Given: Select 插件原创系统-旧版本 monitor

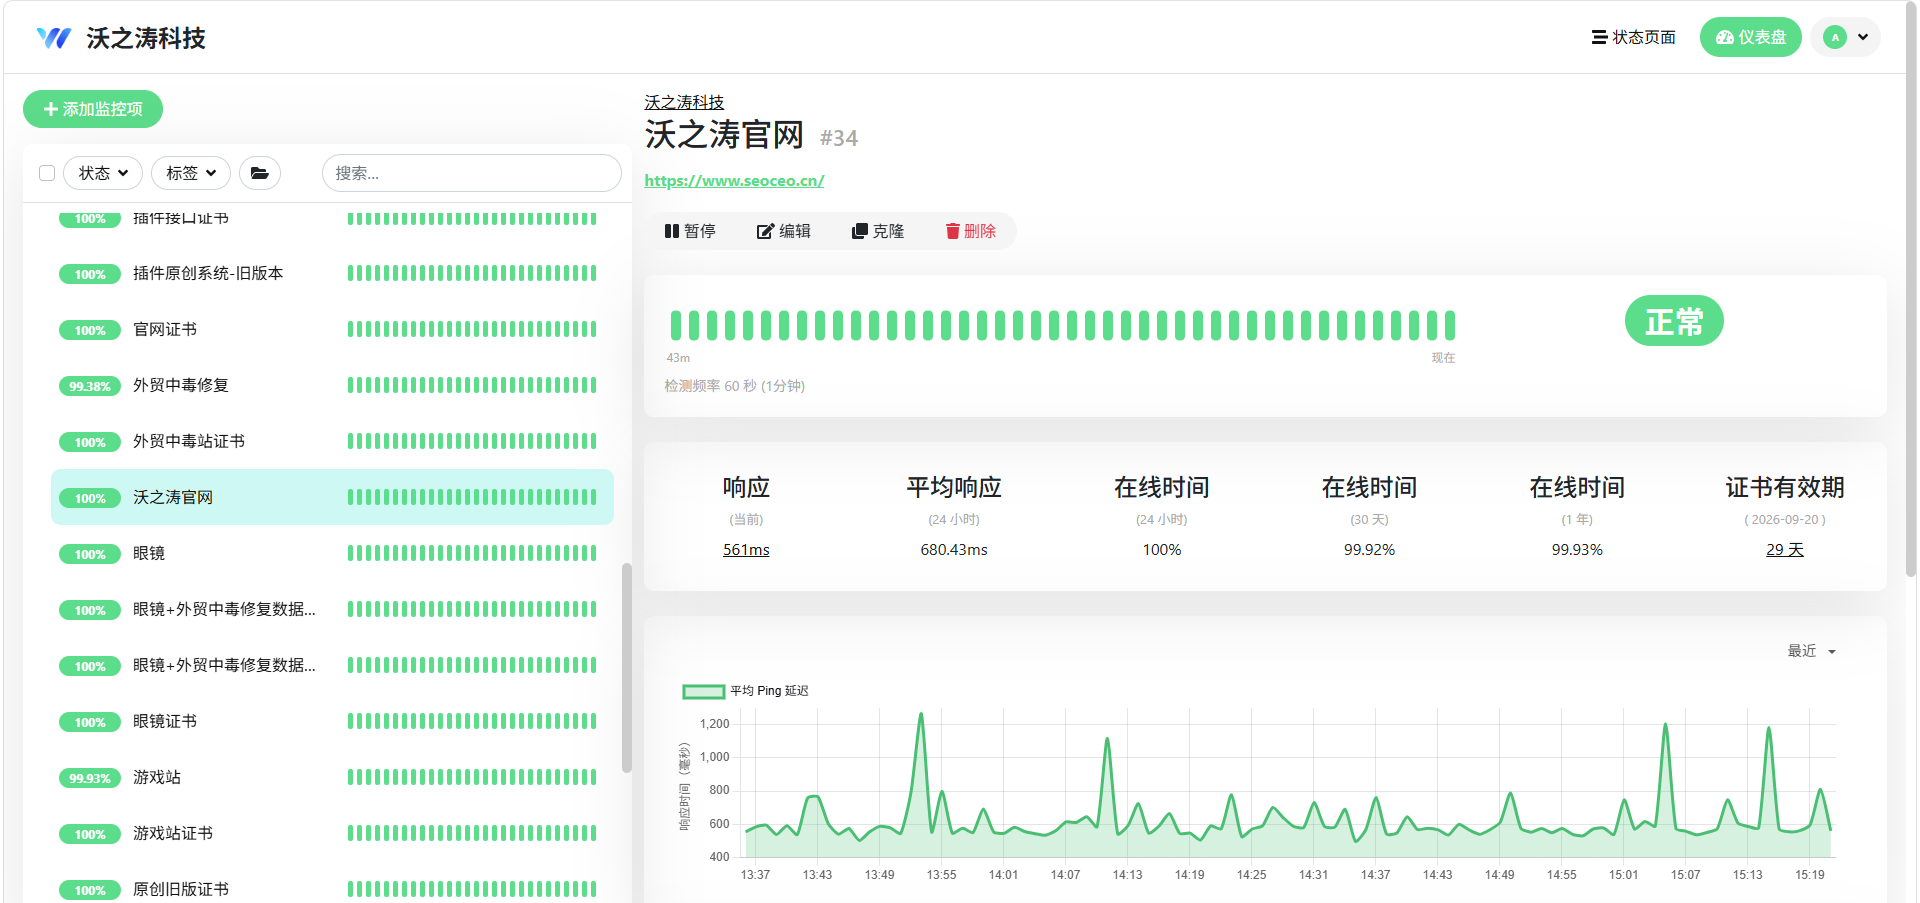Looking at the screenshot, I should (332, 273).
